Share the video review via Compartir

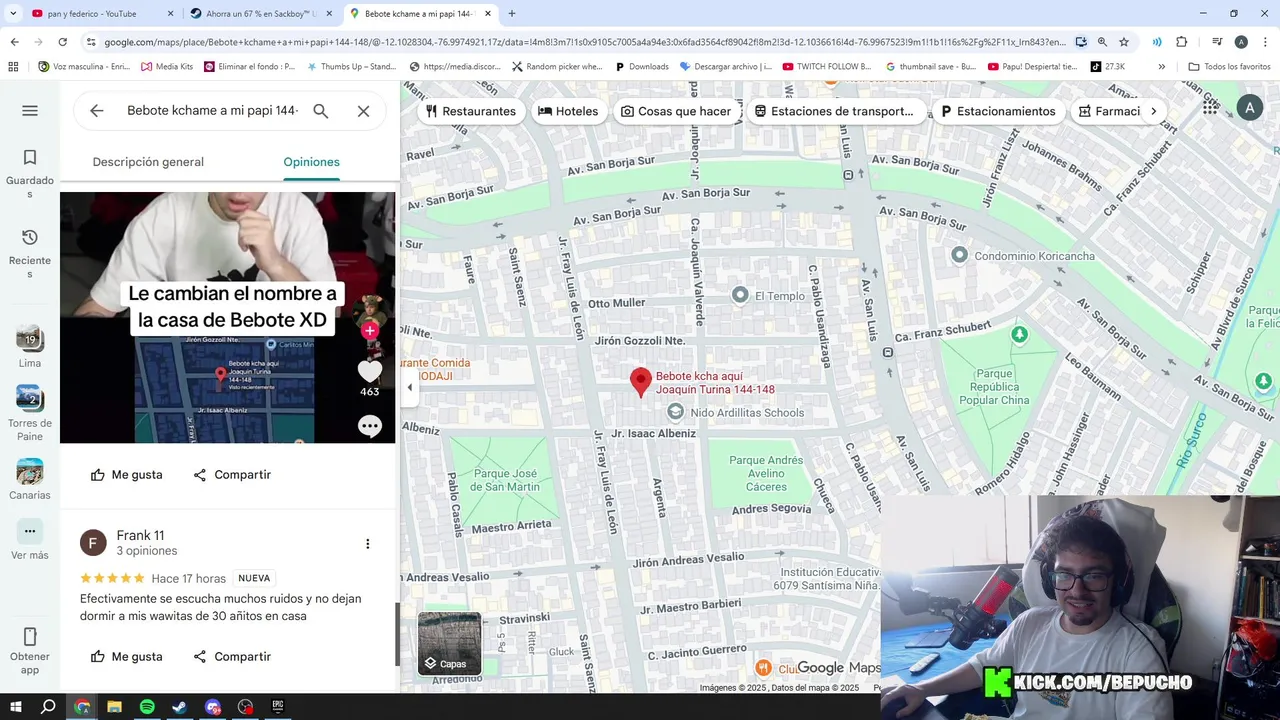coord(232,475)
